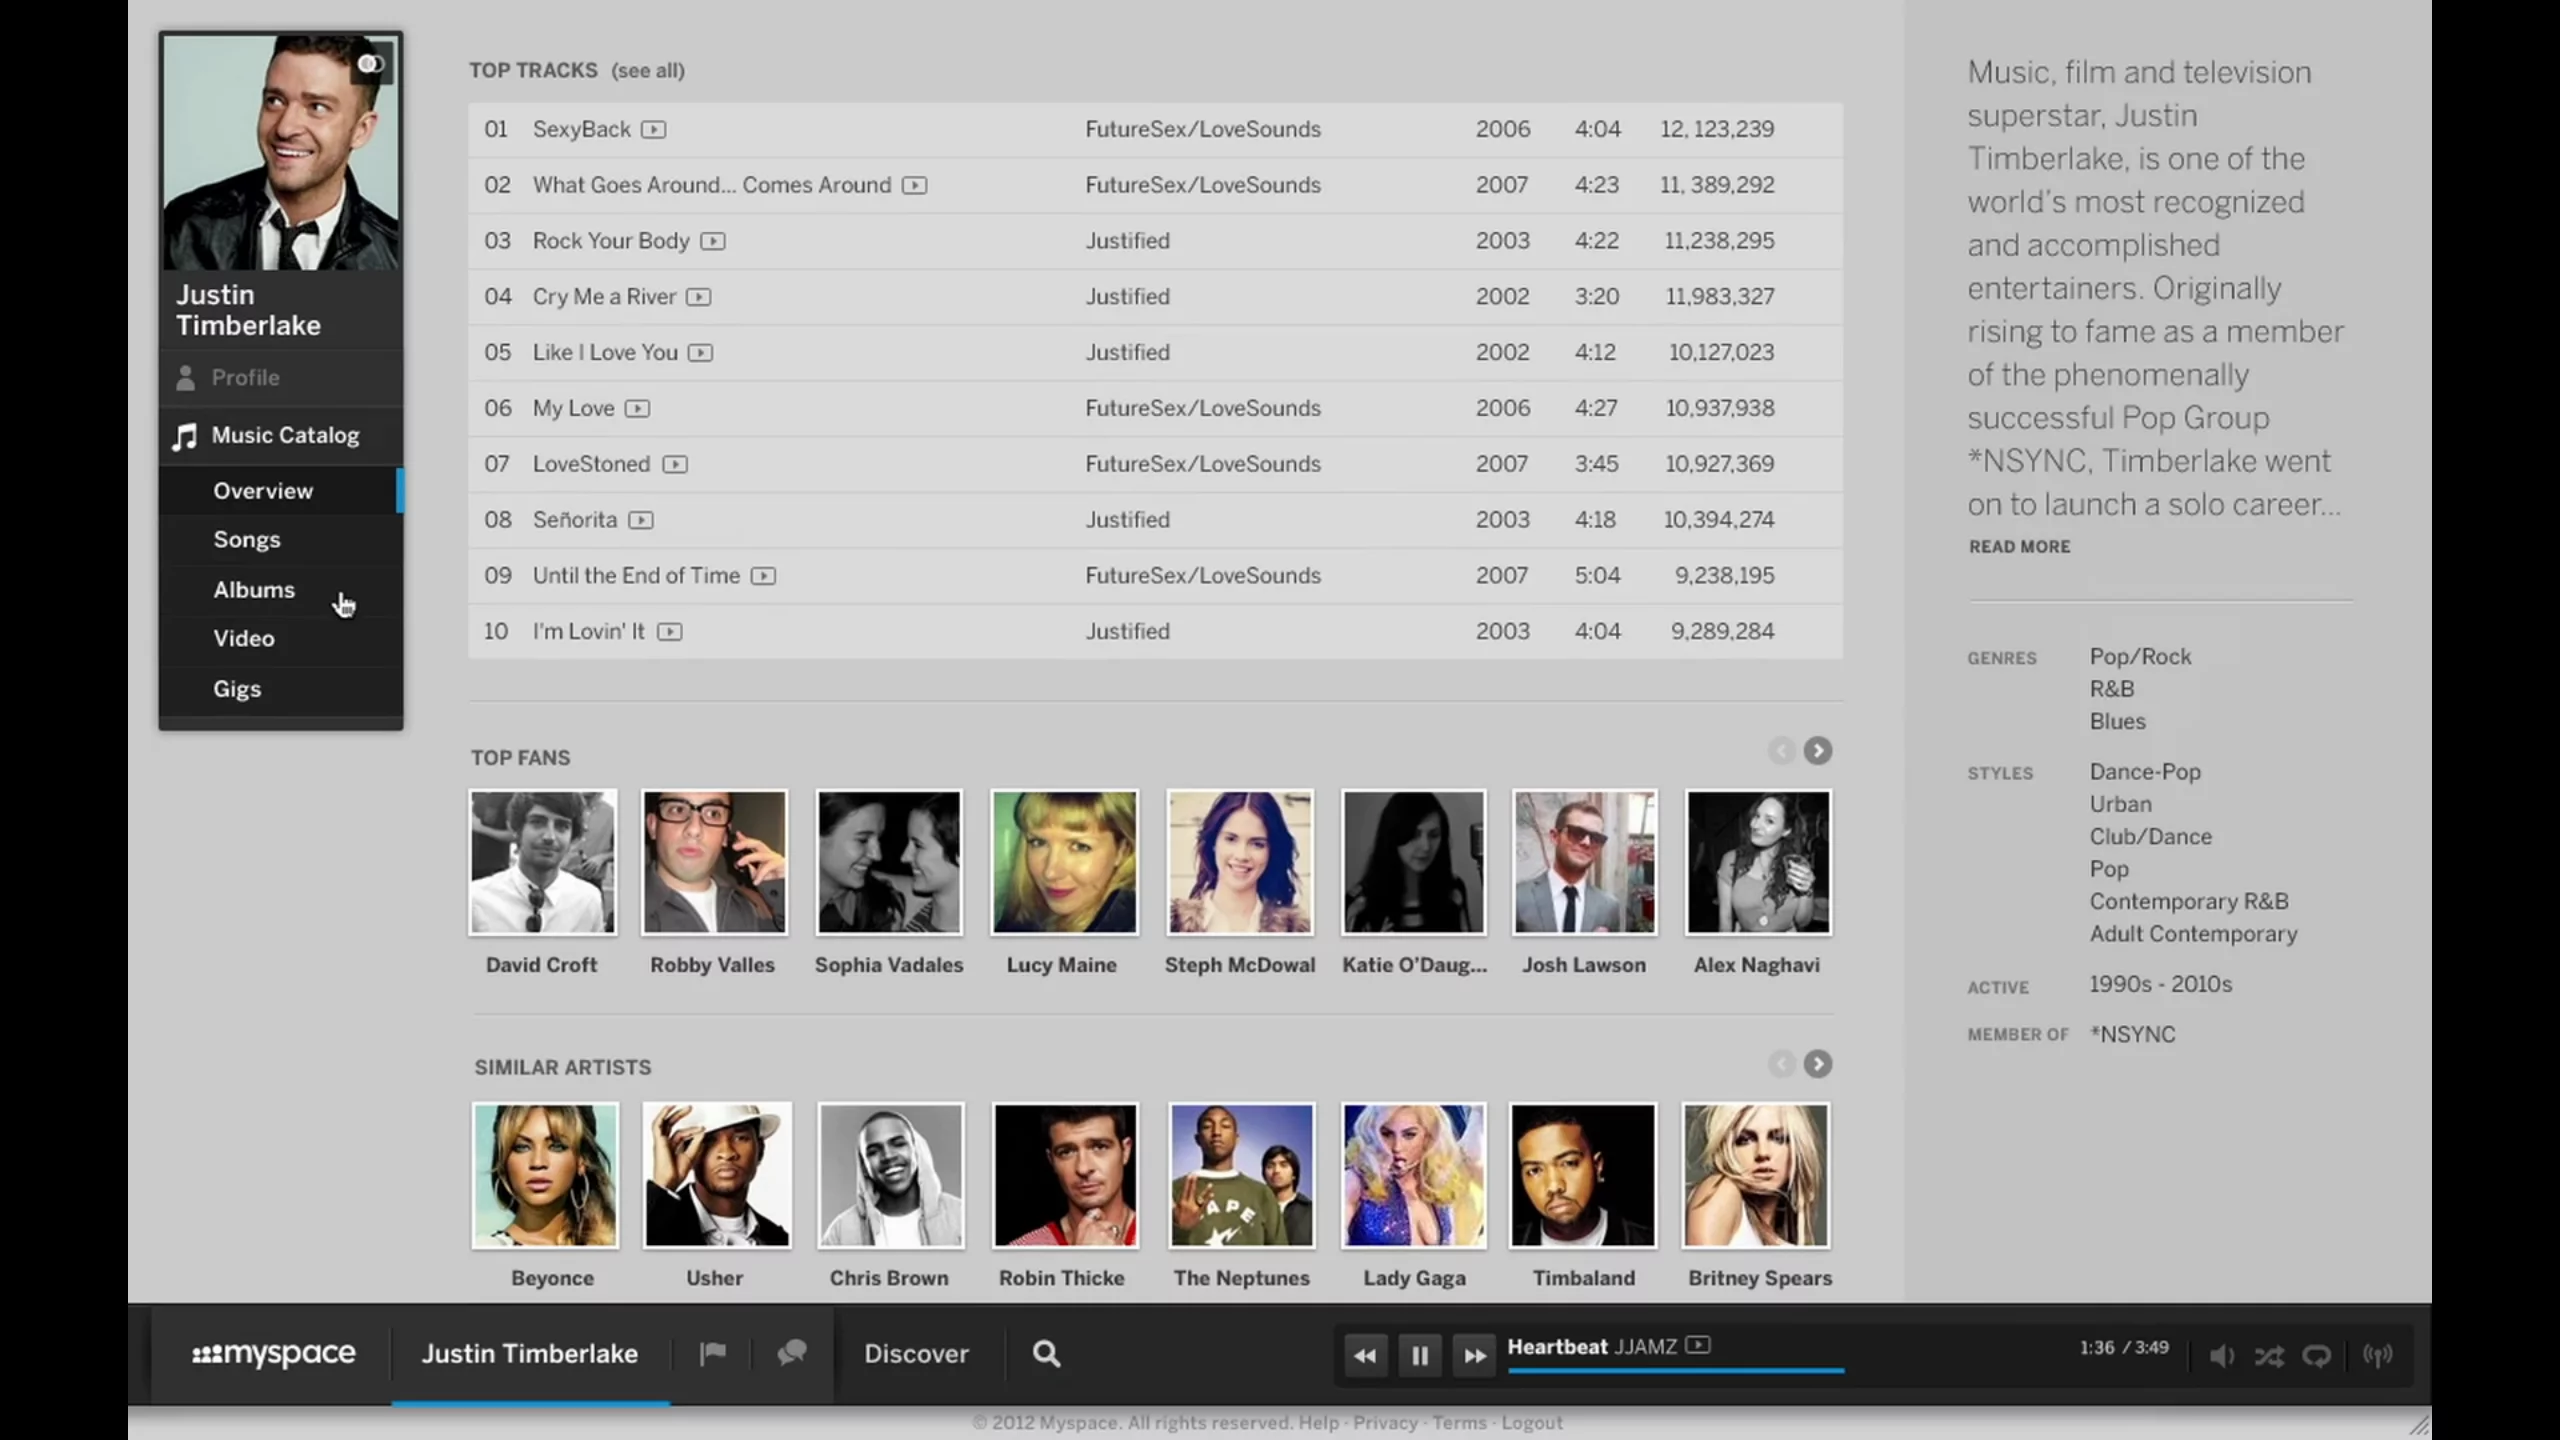Viewport: 2560px width, 1440px height.
Task: Click the volume speaker icon in player bar
Action: tap(2221, 1355)
